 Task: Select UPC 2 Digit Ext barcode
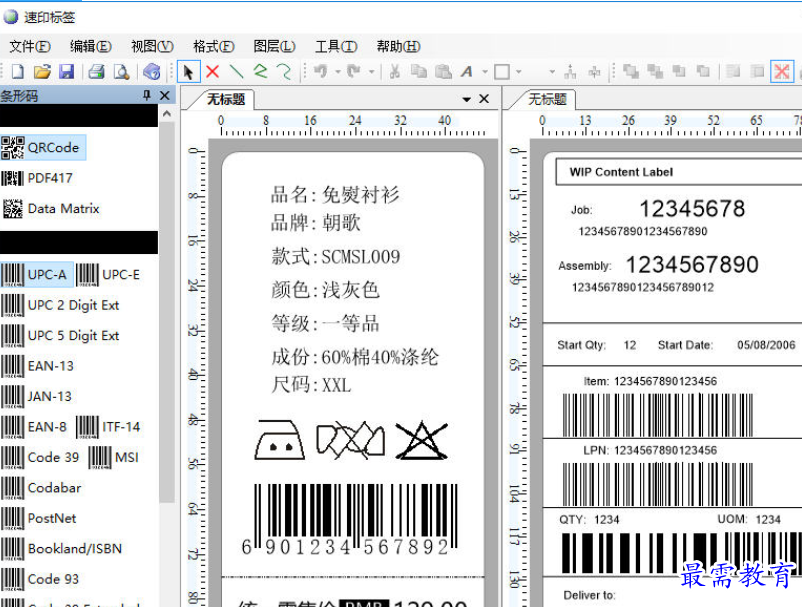coord(60,305)
